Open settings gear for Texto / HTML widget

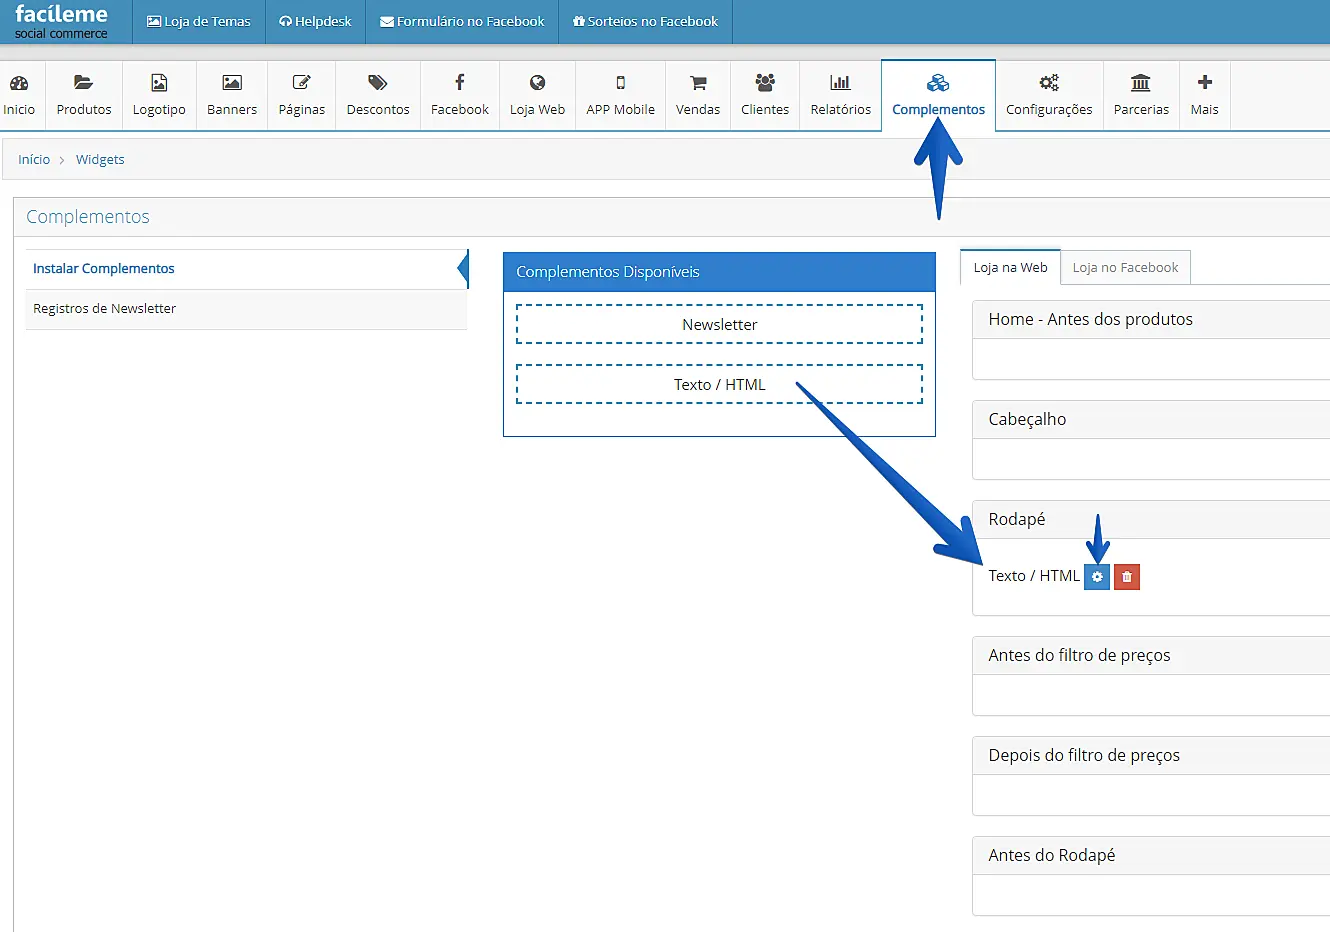pos(1097,577)
